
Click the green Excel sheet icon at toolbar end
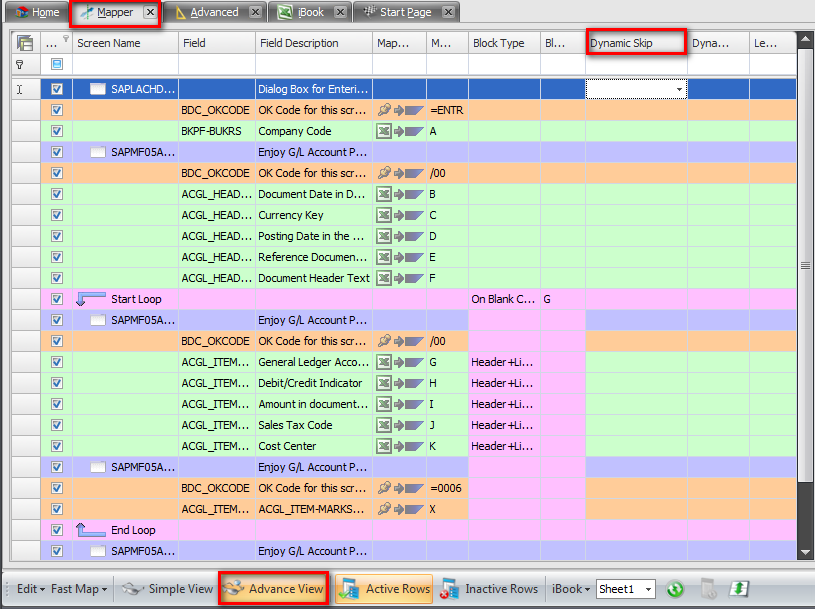(x=739, y=589)
